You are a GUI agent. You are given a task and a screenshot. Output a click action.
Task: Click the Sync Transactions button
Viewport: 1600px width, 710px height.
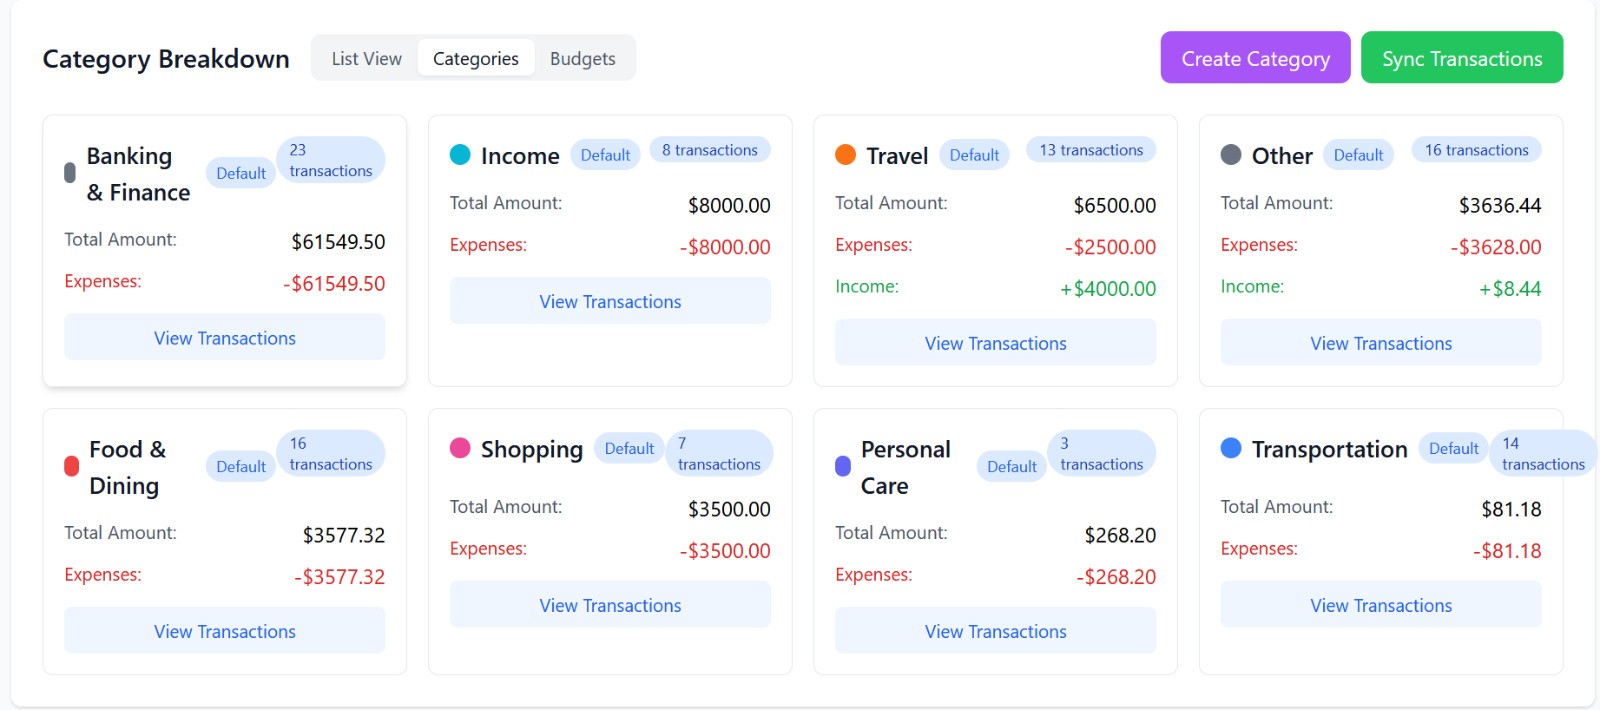1462,58
